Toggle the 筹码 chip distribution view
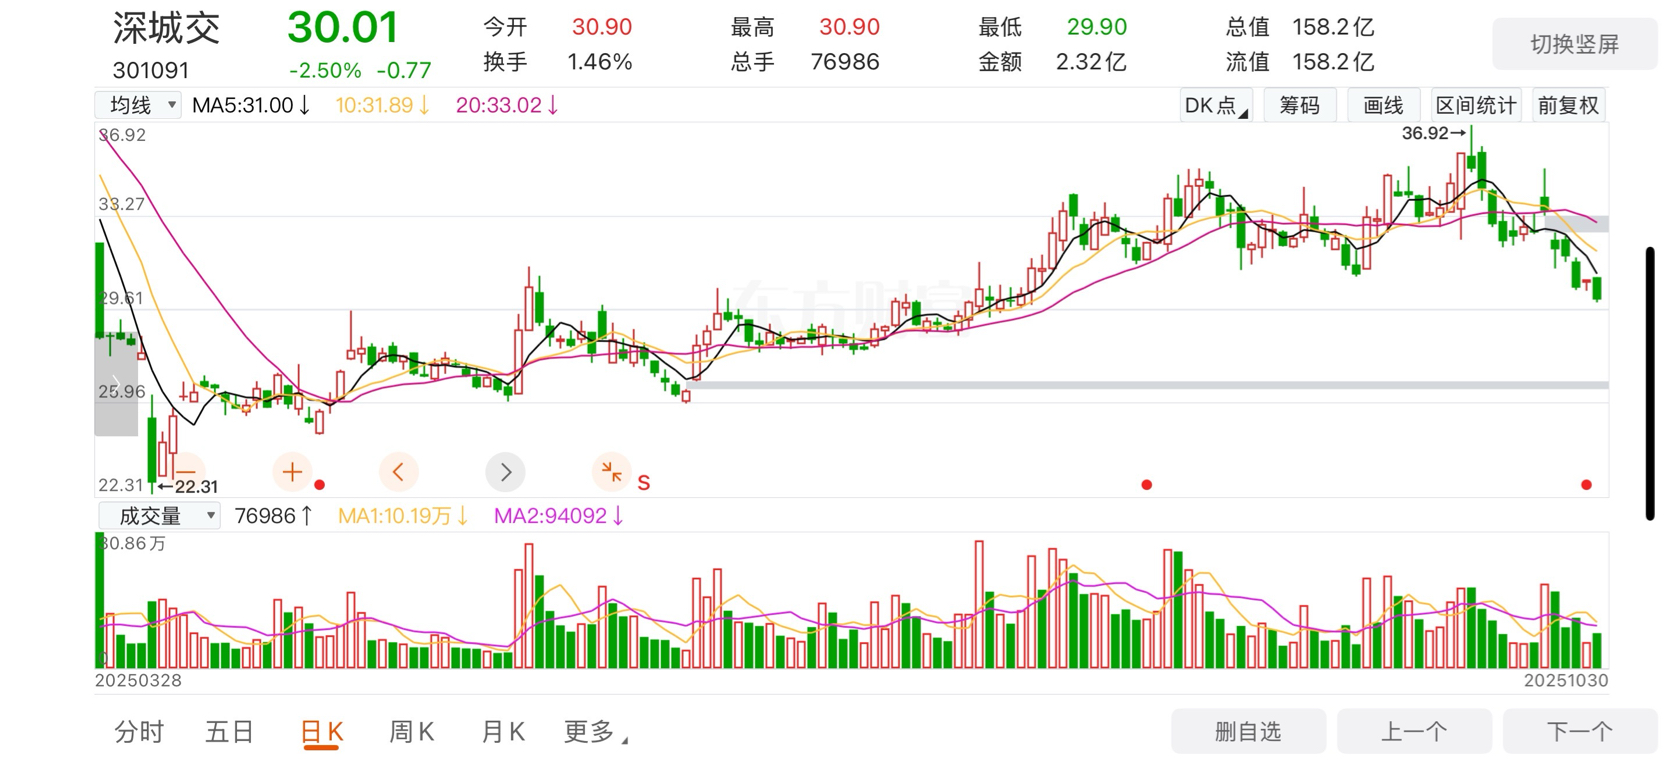This screenshot has width=1669, height=768. [1299, 105]
